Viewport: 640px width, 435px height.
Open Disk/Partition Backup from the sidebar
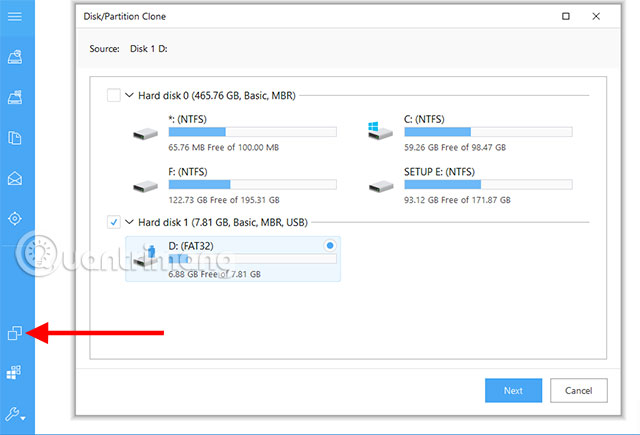[x=15, y=57]
